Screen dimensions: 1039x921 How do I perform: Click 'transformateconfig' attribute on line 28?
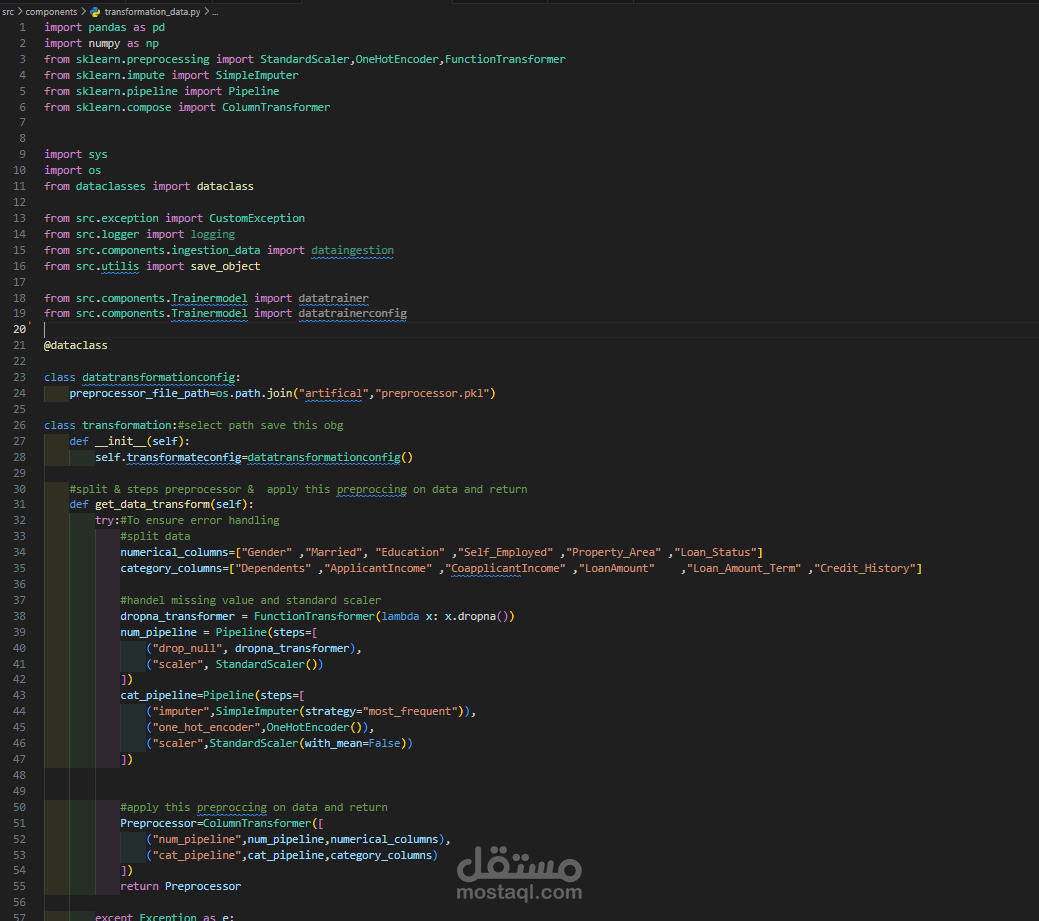click(184, 457)
